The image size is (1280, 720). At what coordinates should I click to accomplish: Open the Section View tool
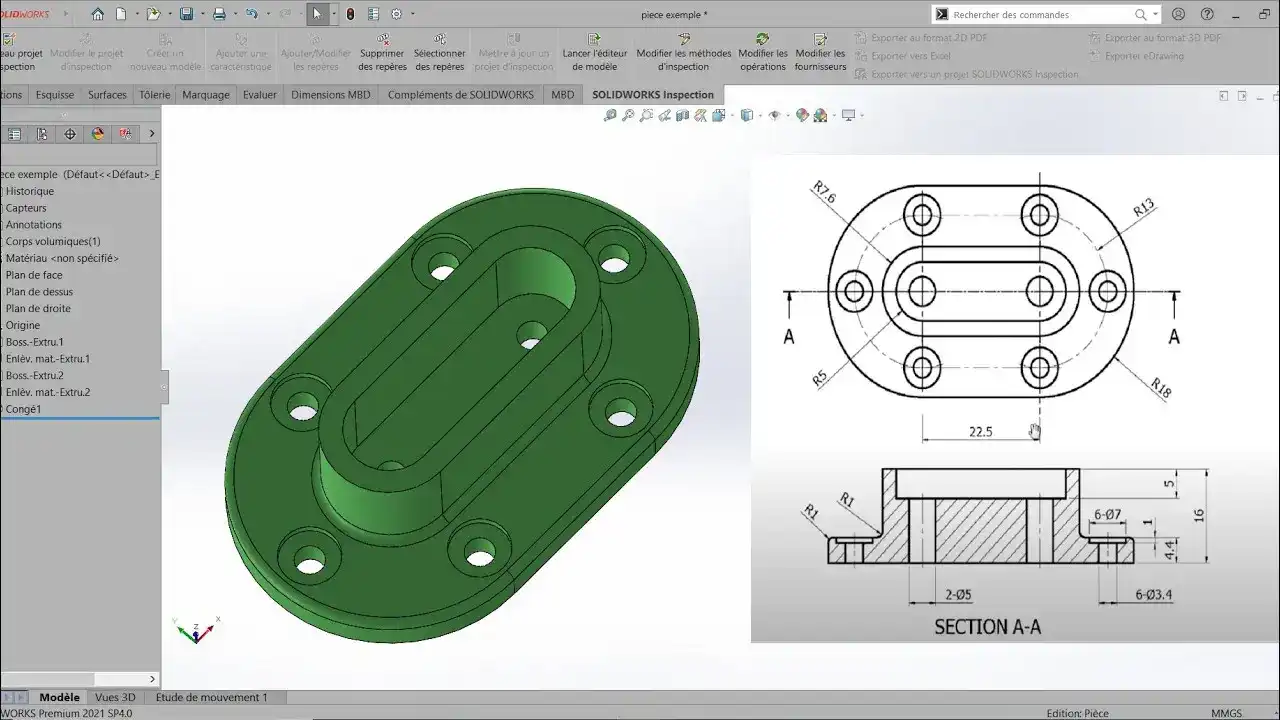coord(681,114)
